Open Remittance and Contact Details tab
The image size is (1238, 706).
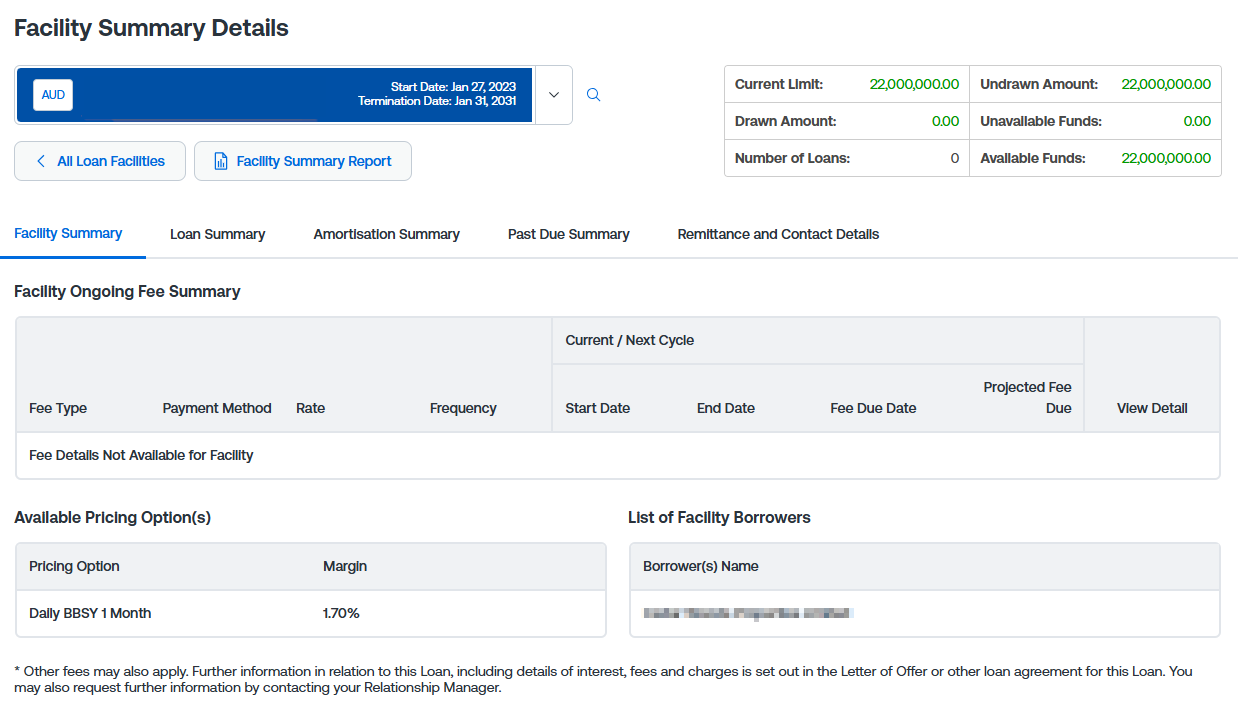(778, 234)
